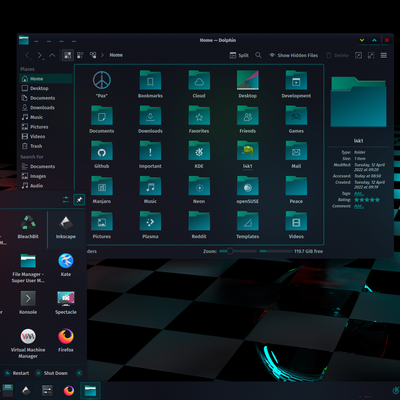This screenshot has height=400, width=400.
Task: Go forward with the Dolphin forward arrow
Action: click(40, 55)
